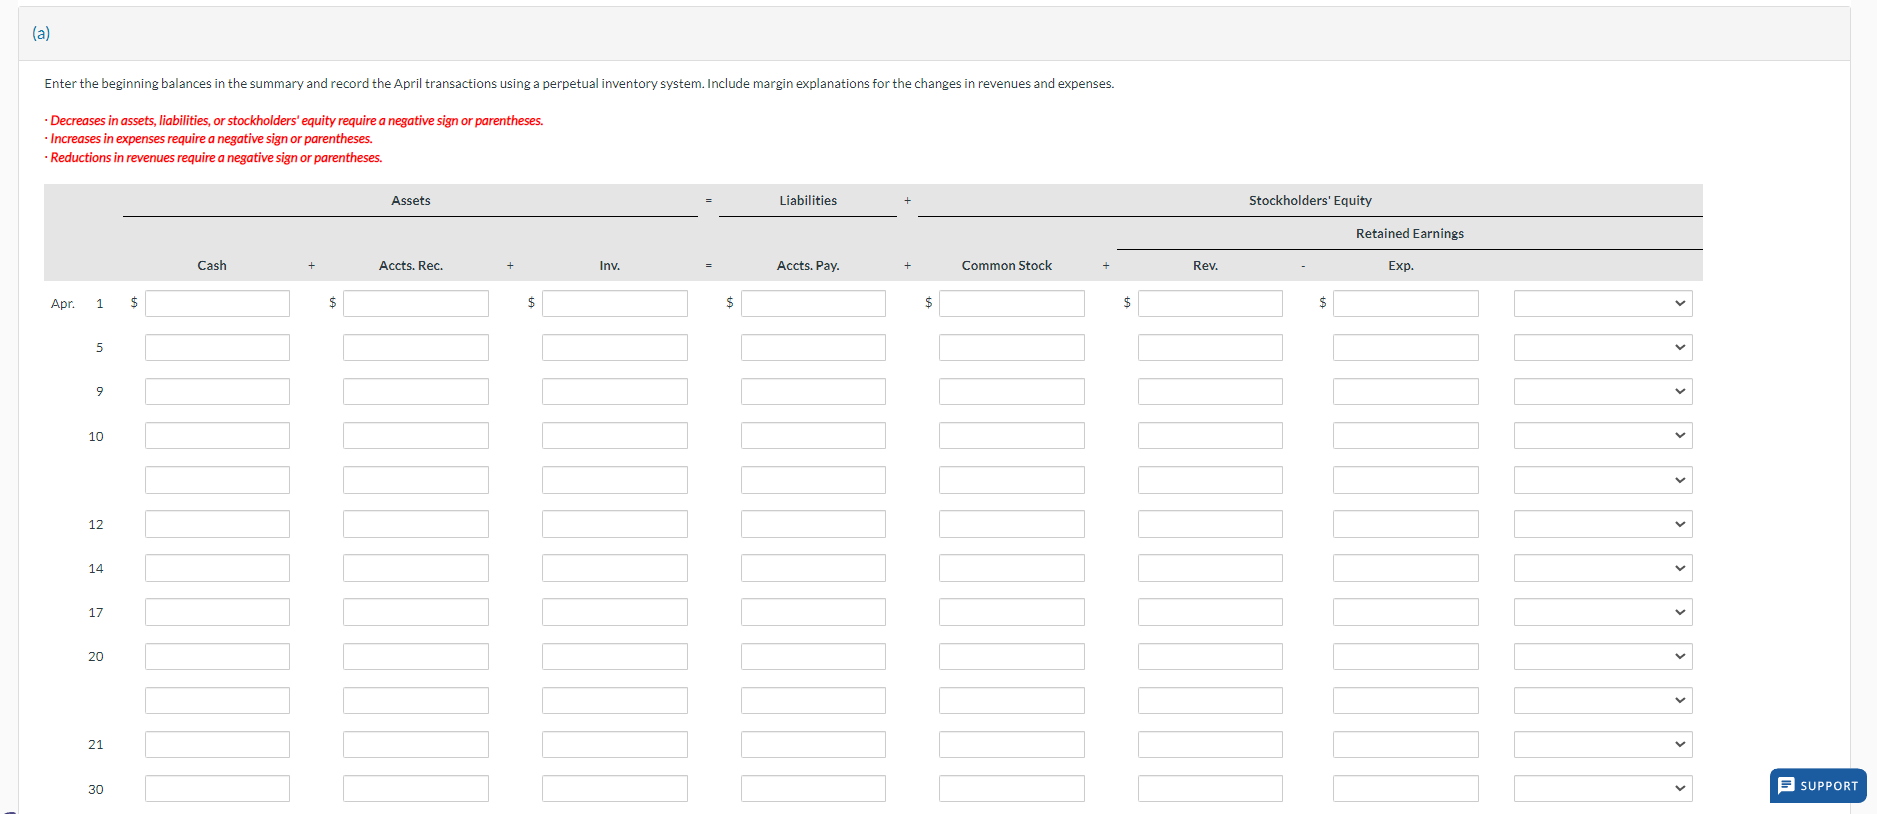
Task: Click the Inv. field for day 5
Action: [x=615, y=347]
